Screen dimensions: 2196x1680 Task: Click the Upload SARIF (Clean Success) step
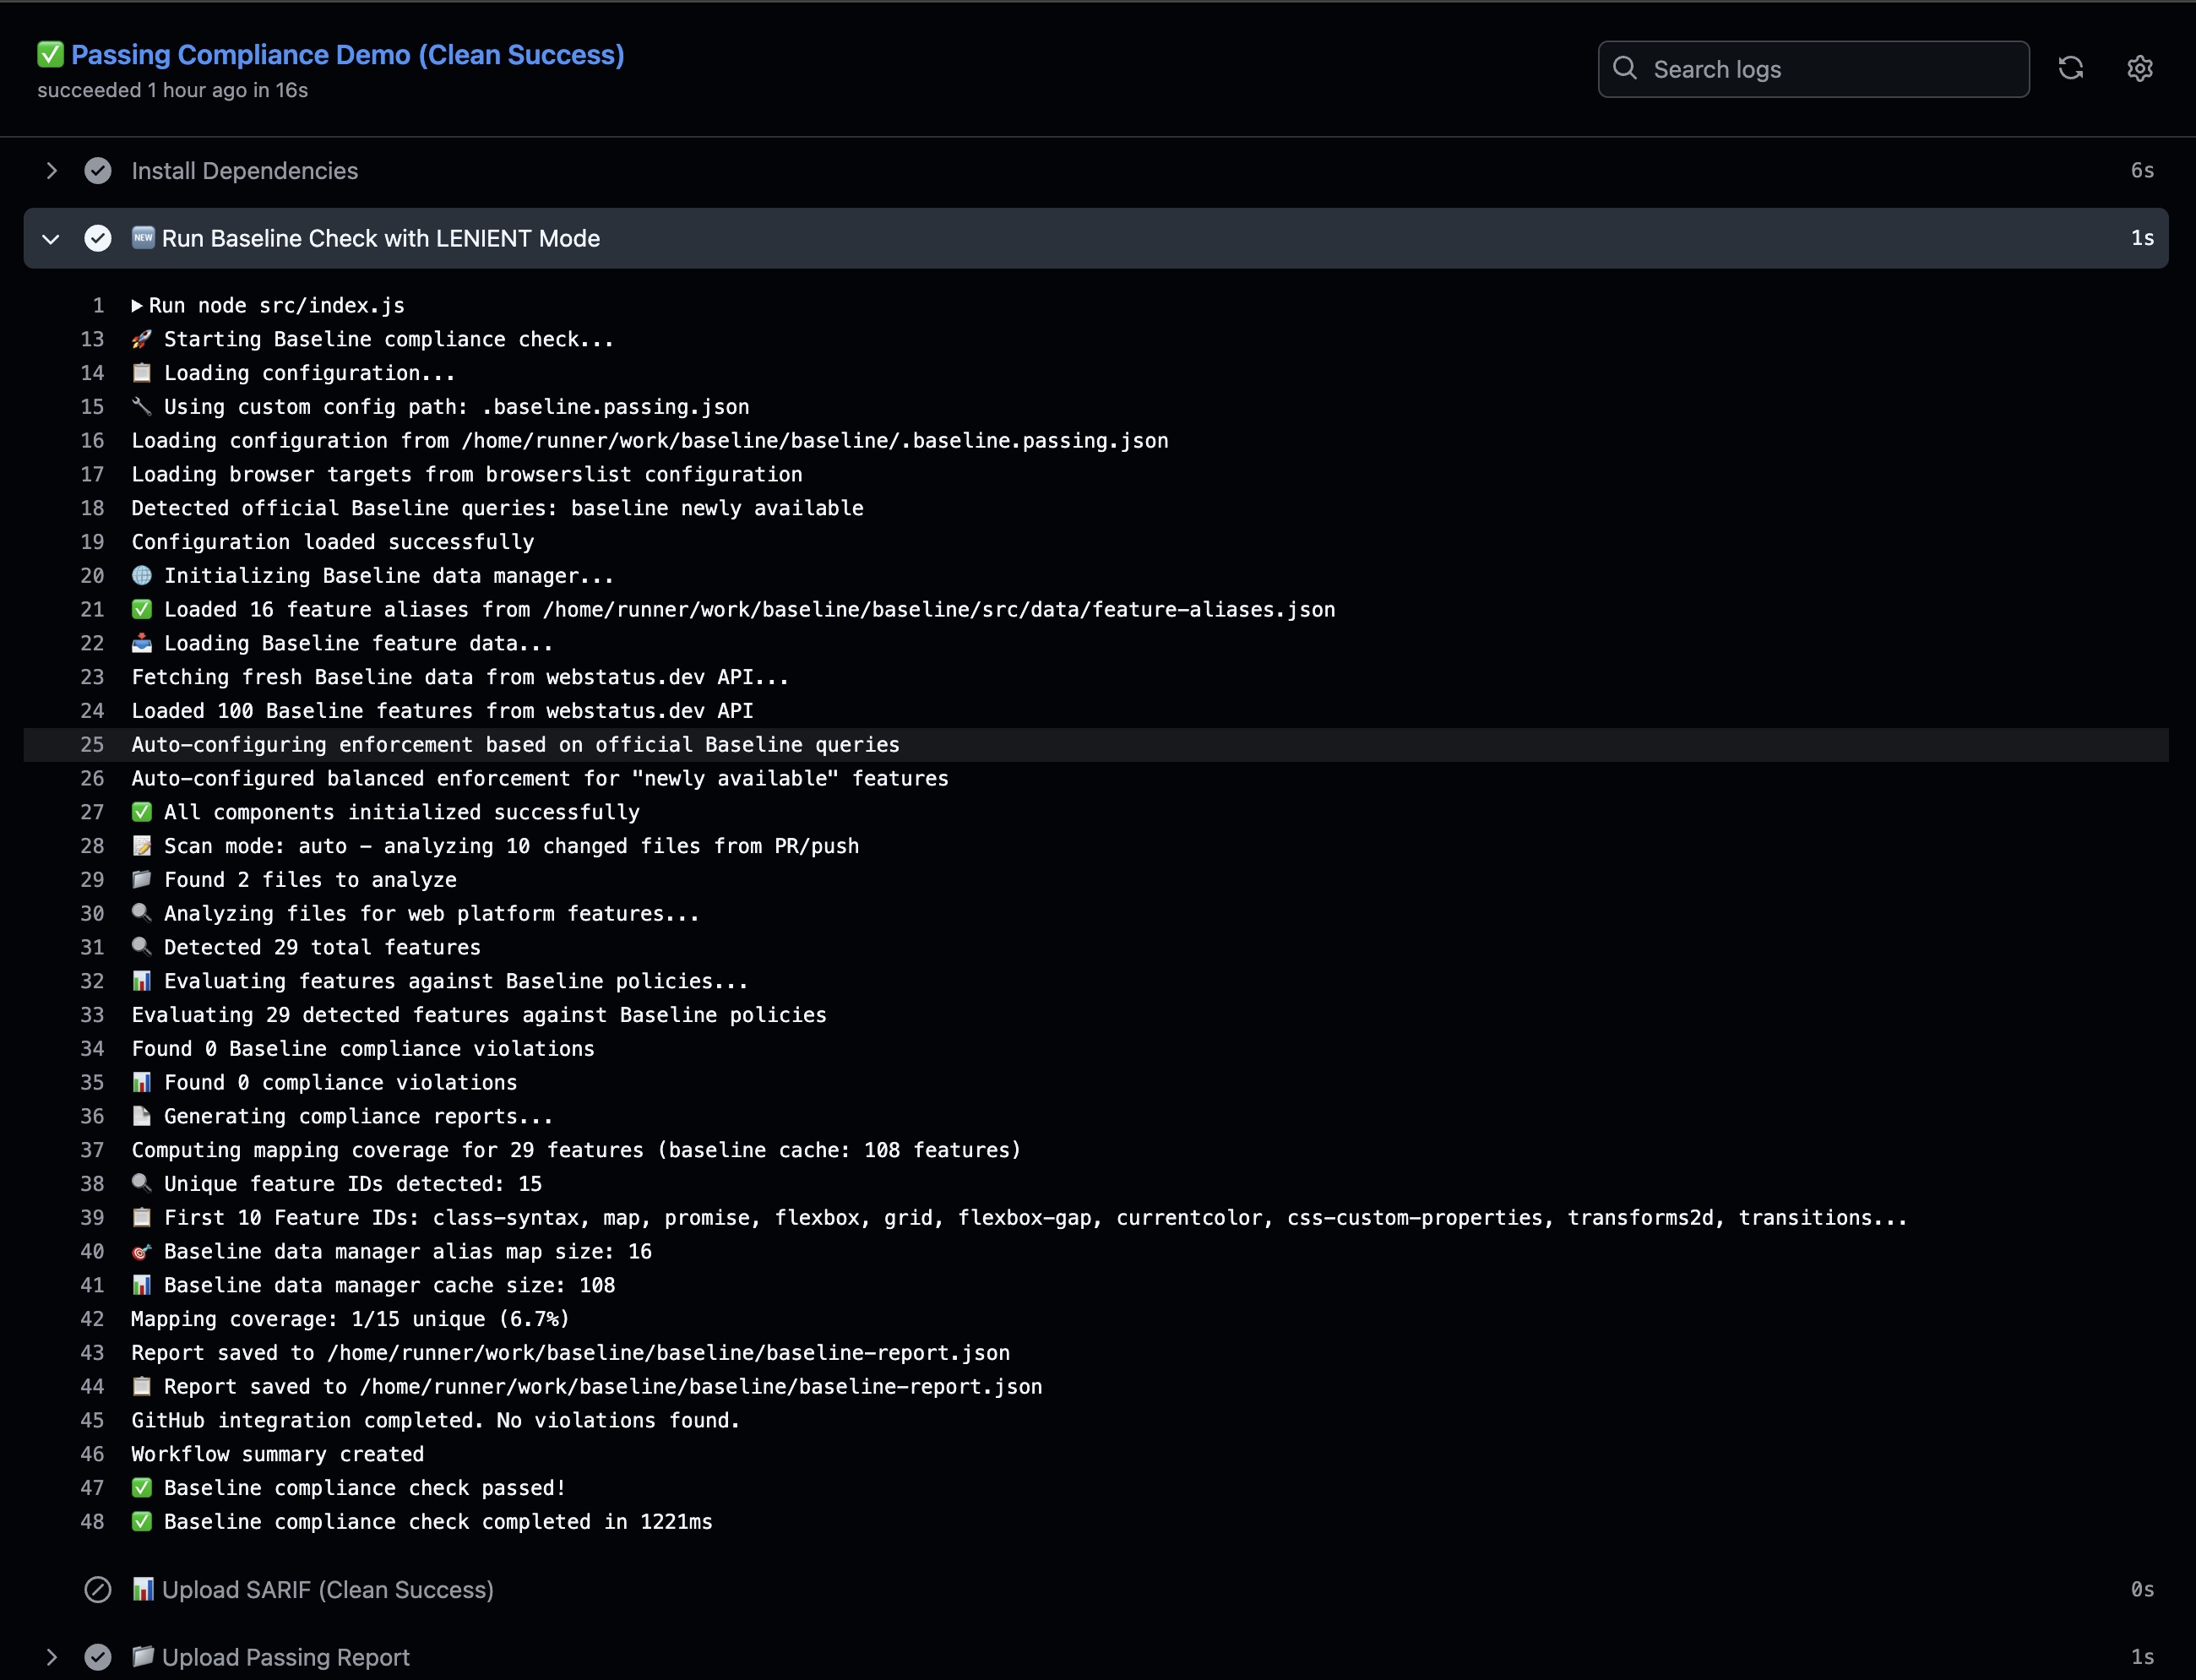(x=327, y=1589)
